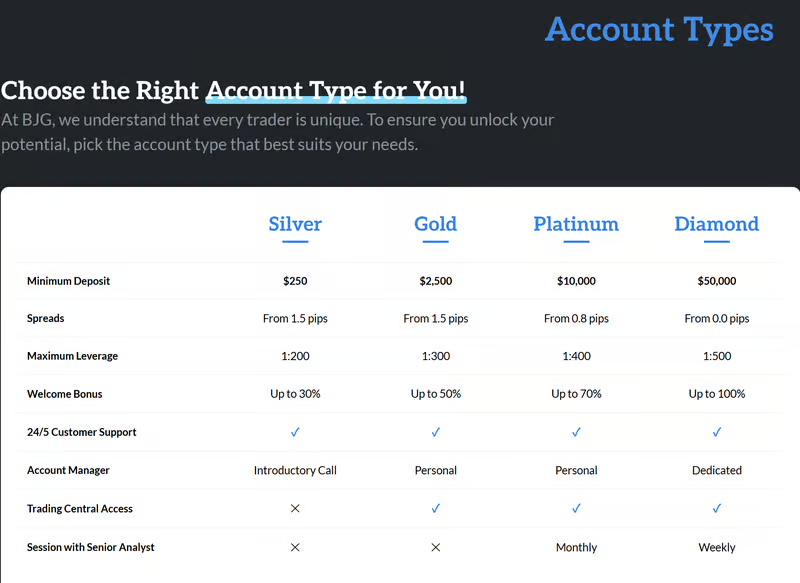
Task: Click the Silver Trading Central Access cross
Action: (x=295, y=509)
